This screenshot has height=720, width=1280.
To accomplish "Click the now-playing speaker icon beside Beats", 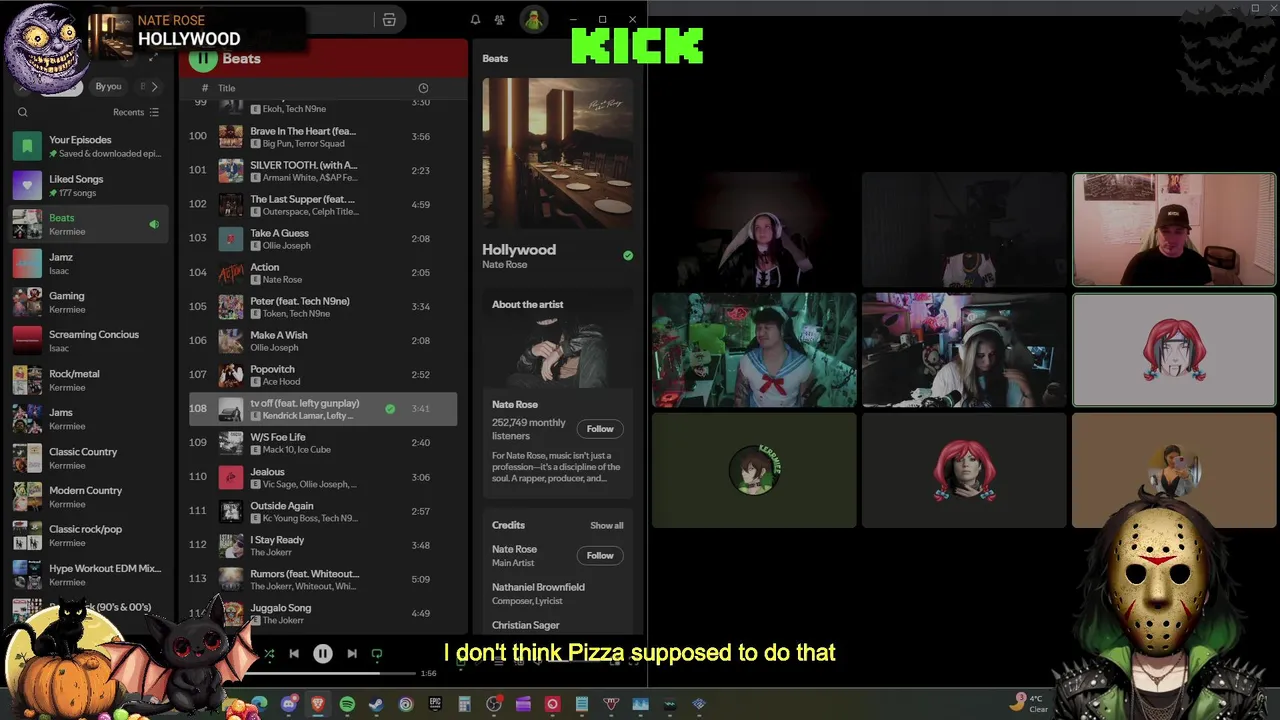I will click(x=154, y=224).
